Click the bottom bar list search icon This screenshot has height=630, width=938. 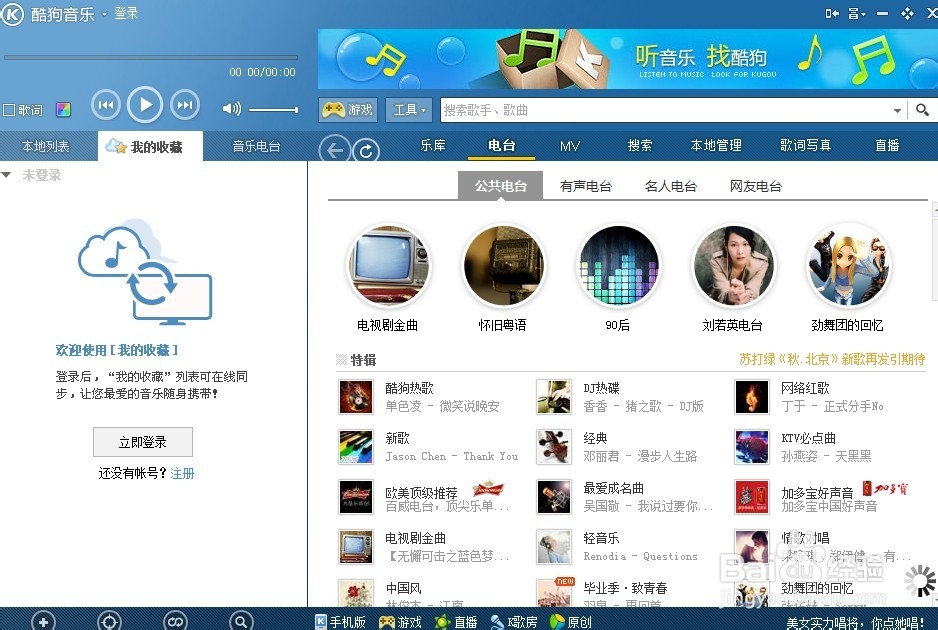(x=240, y=622)
